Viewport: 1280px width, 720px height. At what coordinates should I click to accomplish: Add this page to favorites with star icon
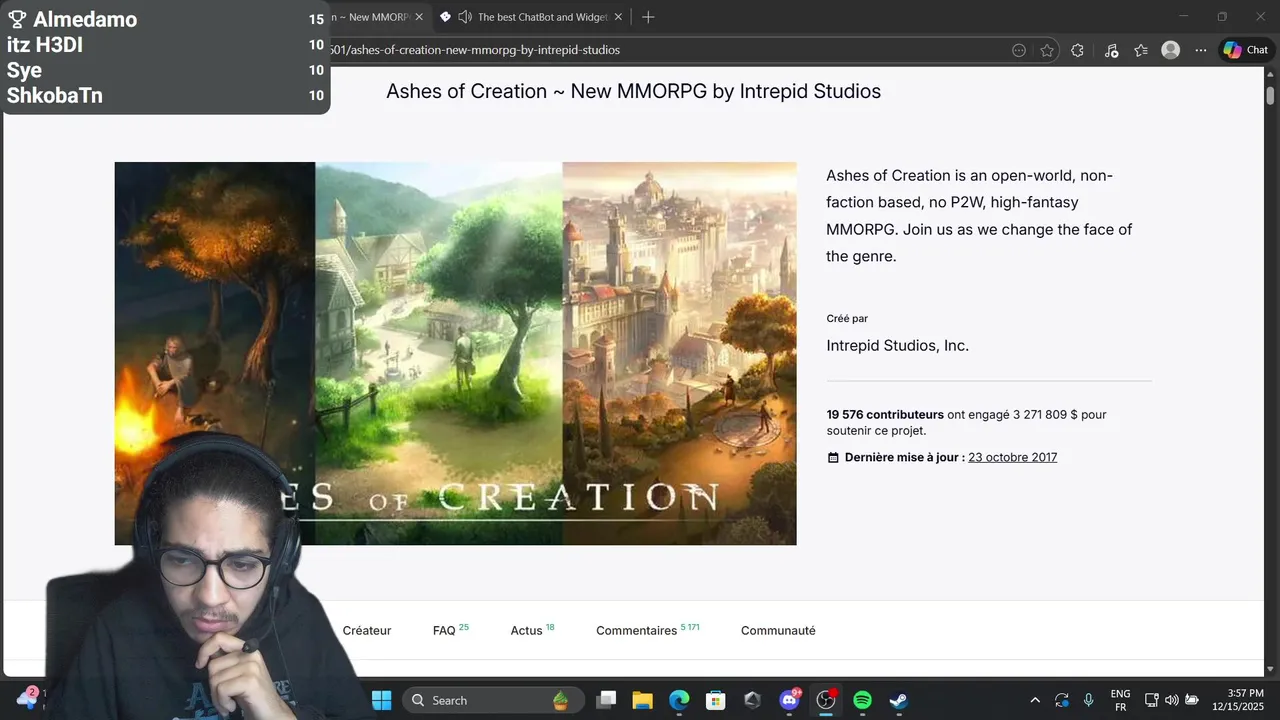pos(1047,50)
